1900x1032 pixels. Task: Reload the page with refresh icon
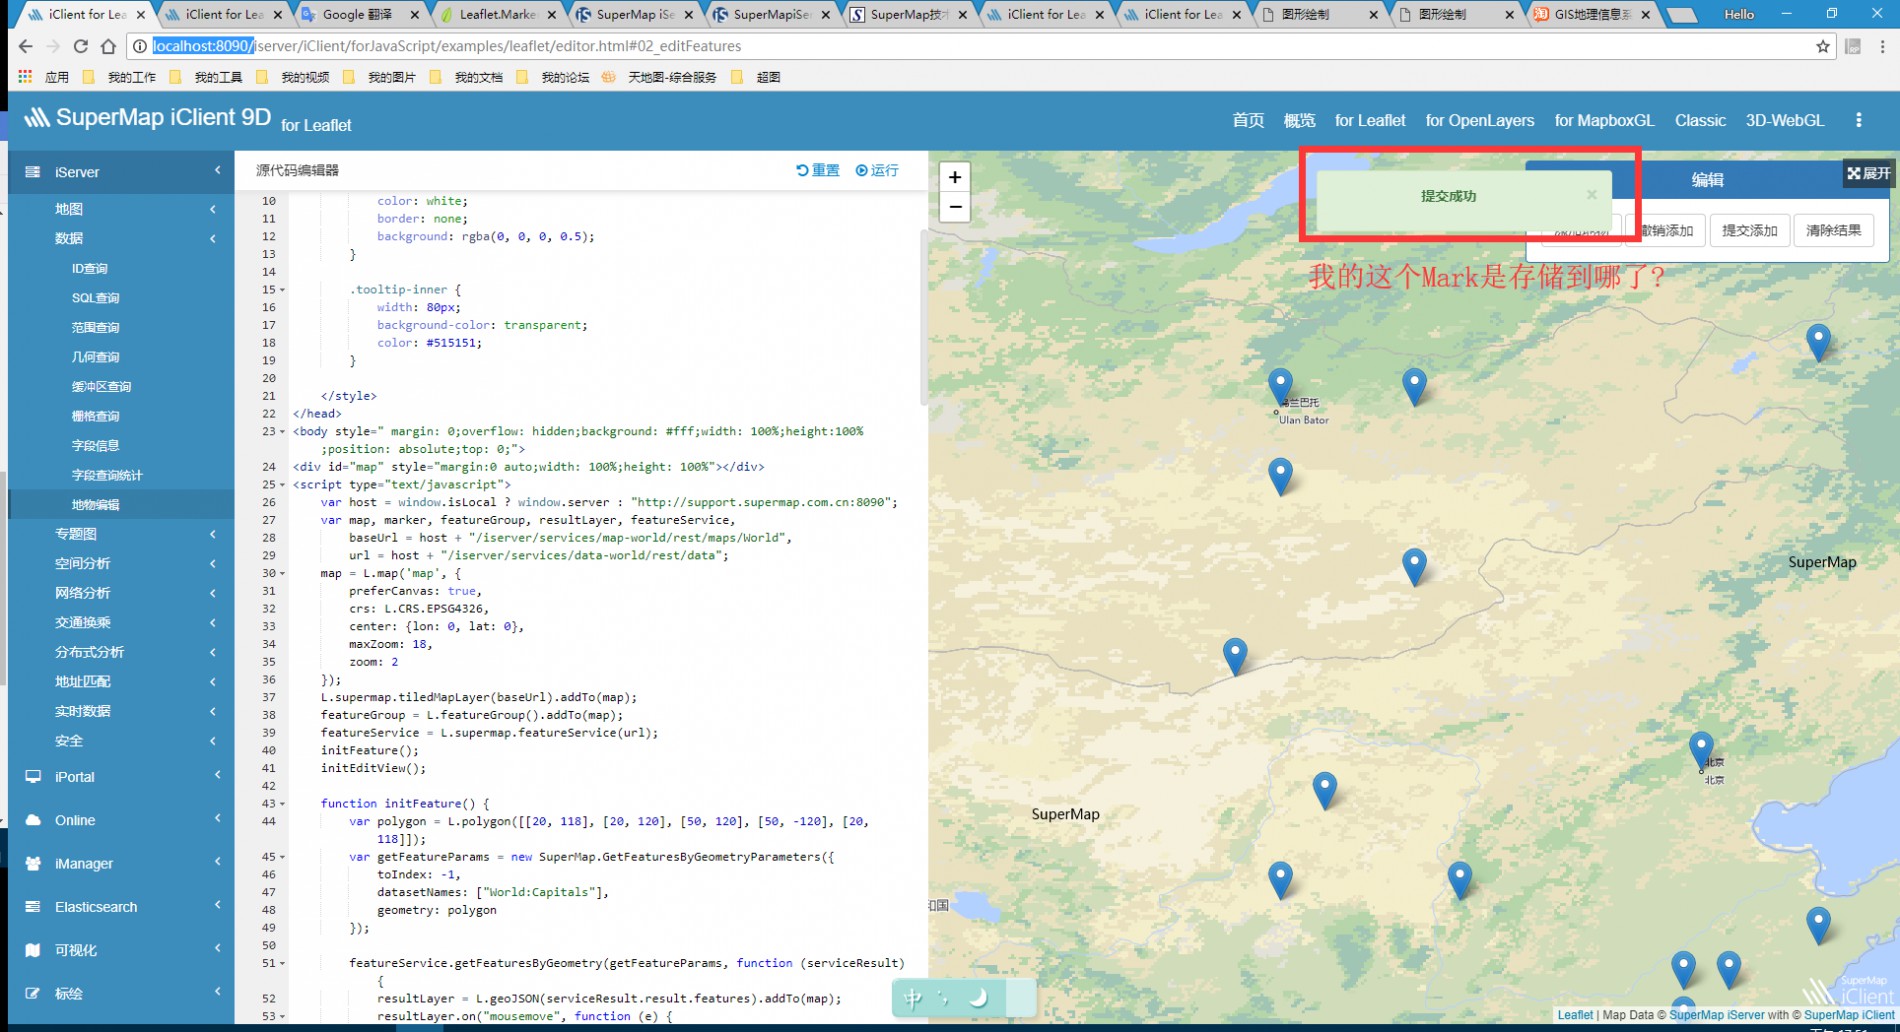point(81,46)
